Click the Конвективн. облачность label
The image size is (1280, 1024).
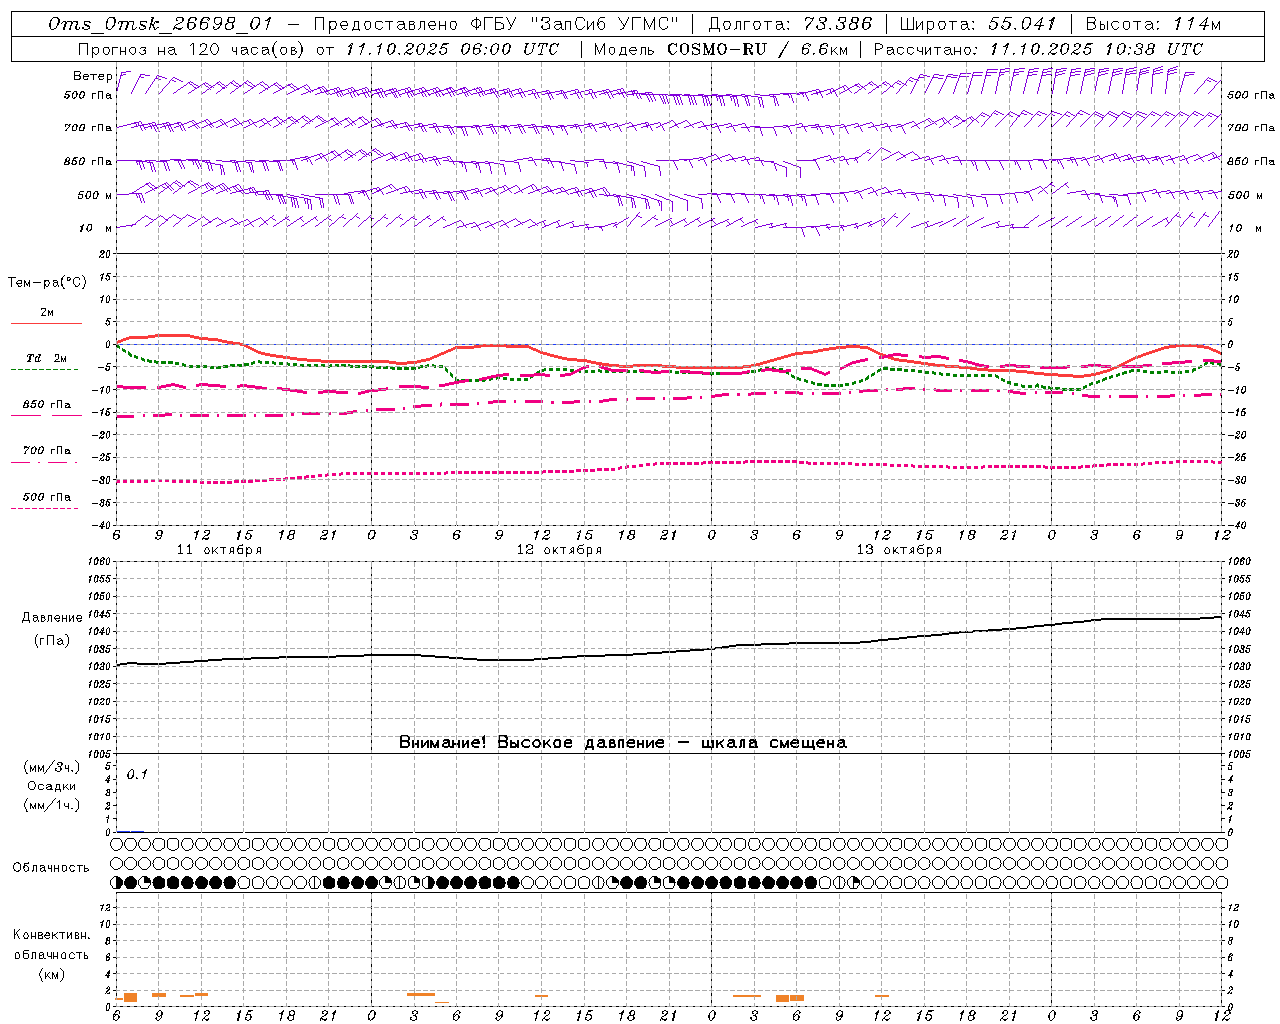coord(51,945)
